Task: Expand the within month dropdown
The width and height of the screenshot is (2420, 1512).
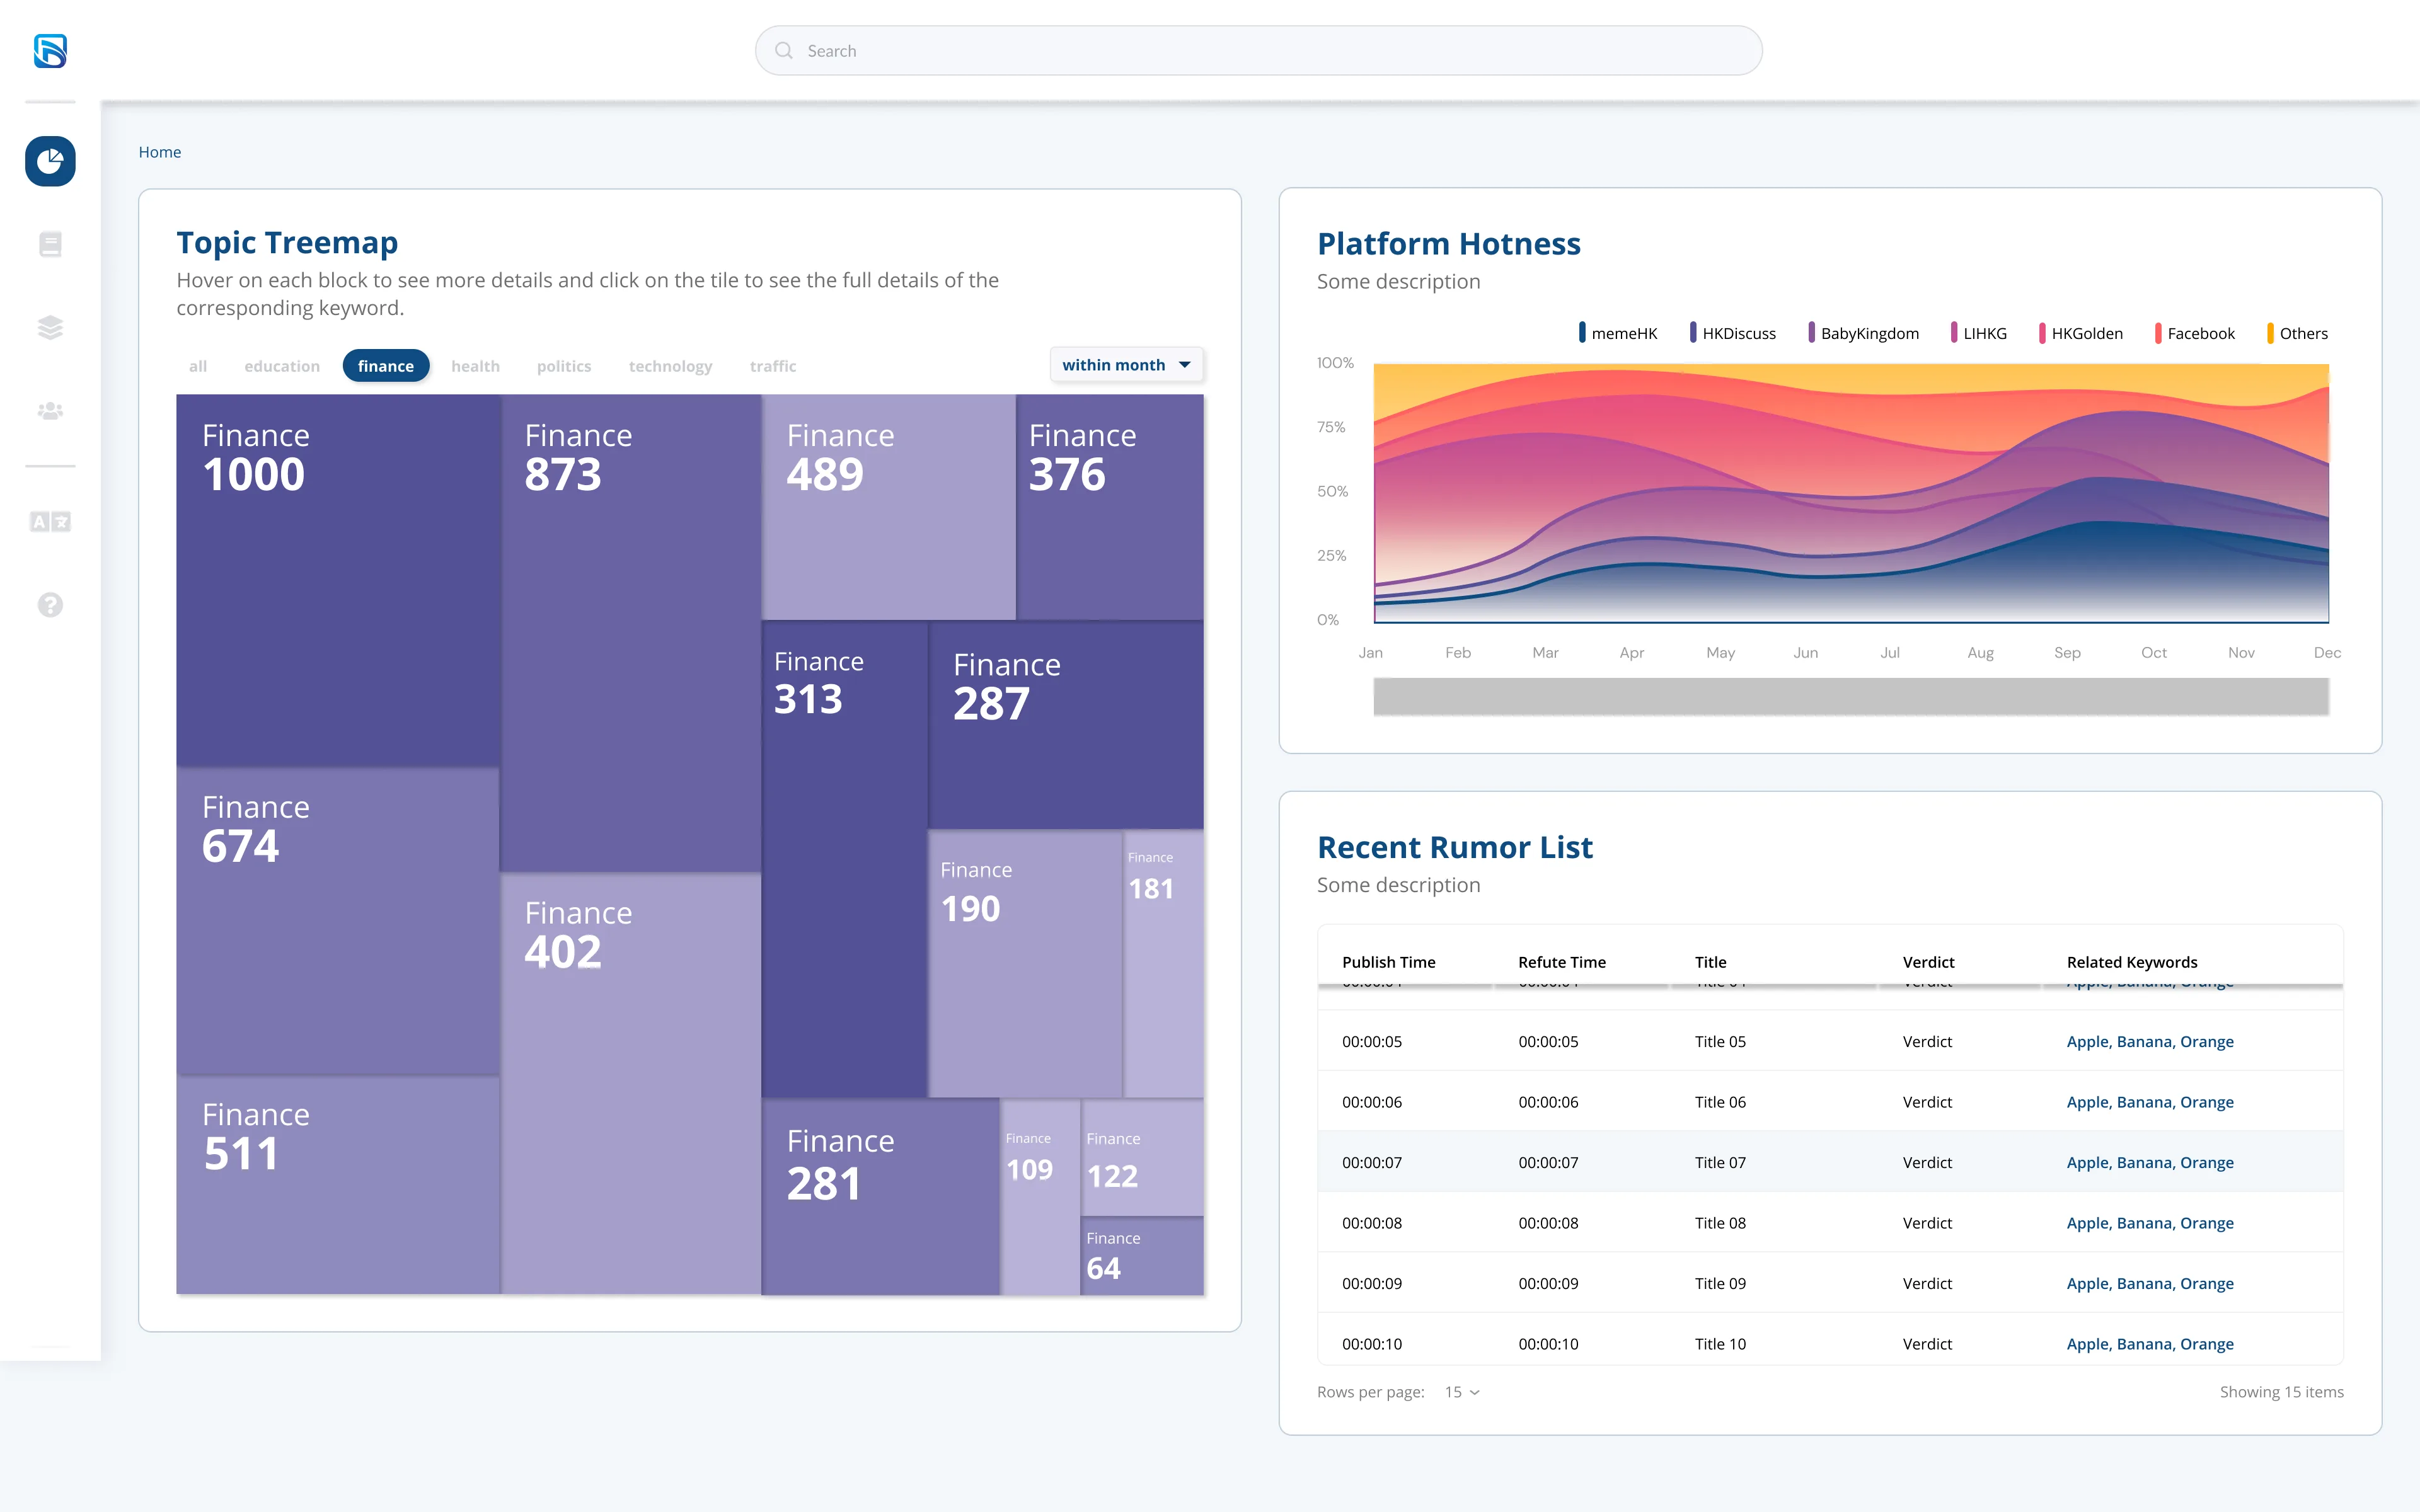Action: 1126,365
